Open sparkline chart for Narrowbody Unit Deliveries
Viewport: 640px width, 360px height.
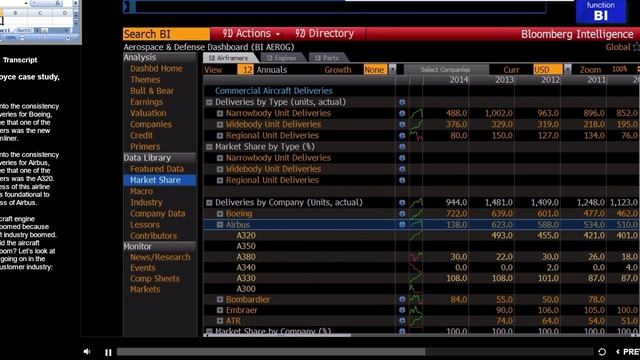416,113
